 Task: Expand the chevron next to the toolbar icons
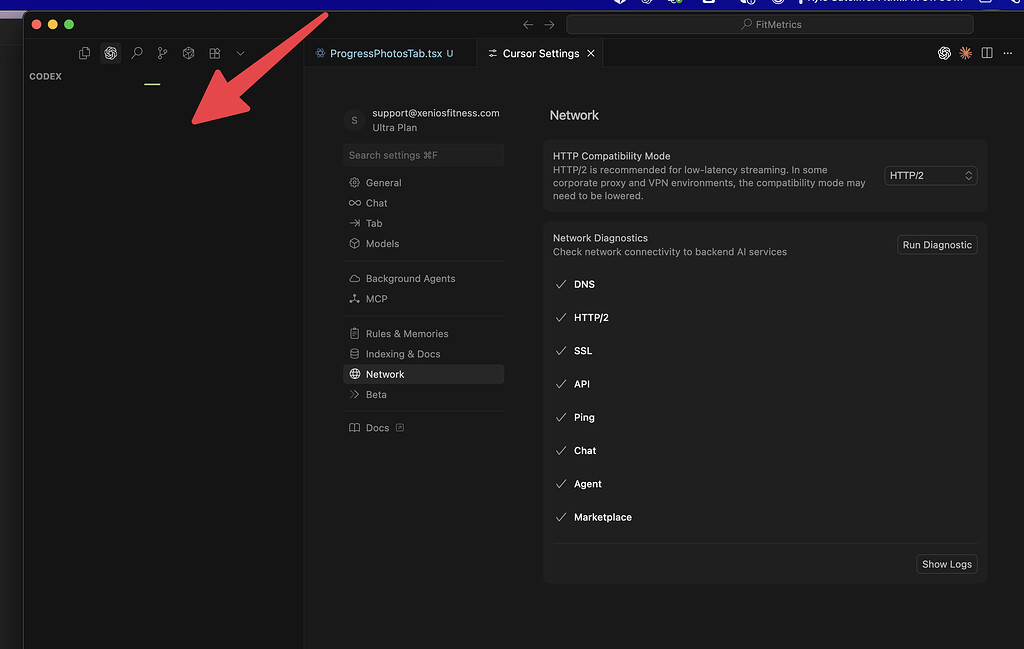coord(239,53)
